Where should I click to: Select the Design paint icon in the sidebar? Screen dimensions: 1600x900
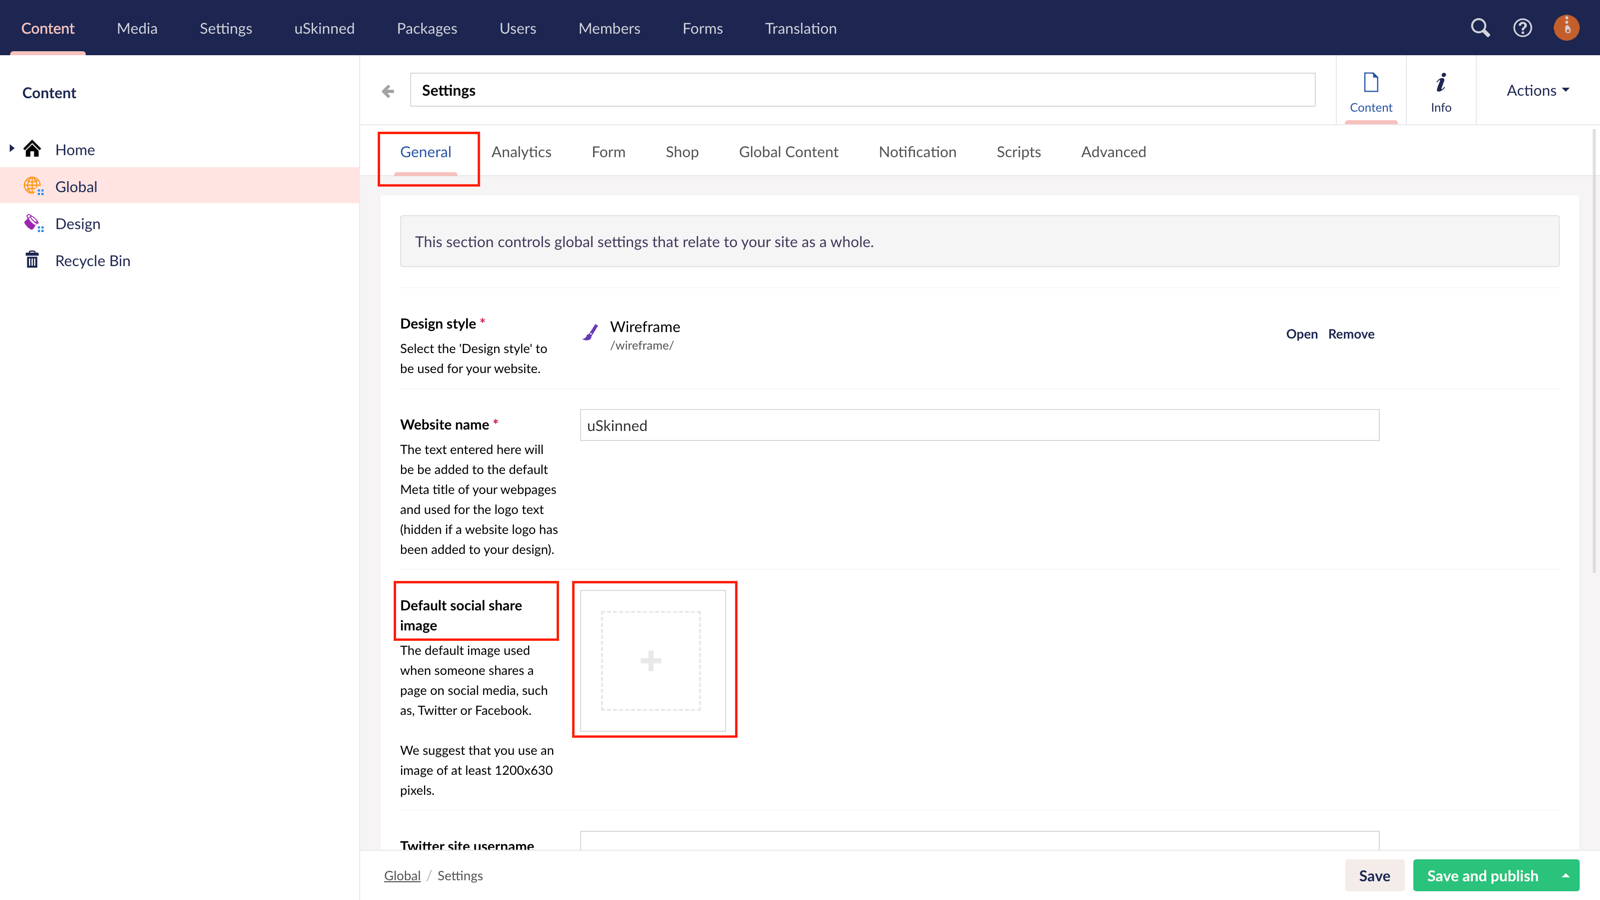point(31,223)
